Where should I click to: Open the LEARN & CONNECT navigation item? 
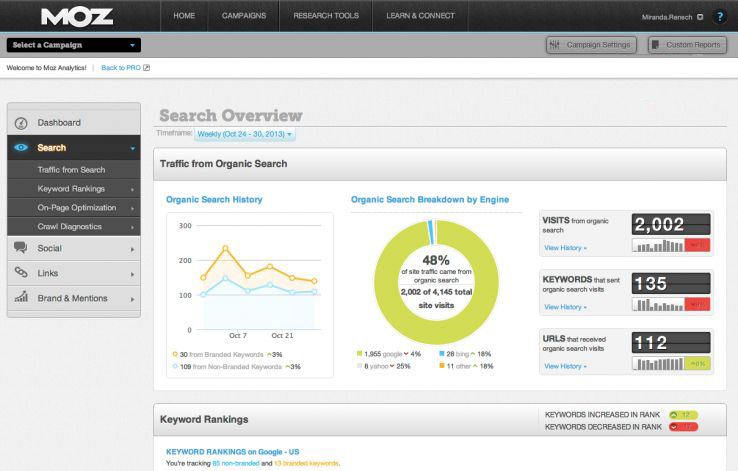420,16
